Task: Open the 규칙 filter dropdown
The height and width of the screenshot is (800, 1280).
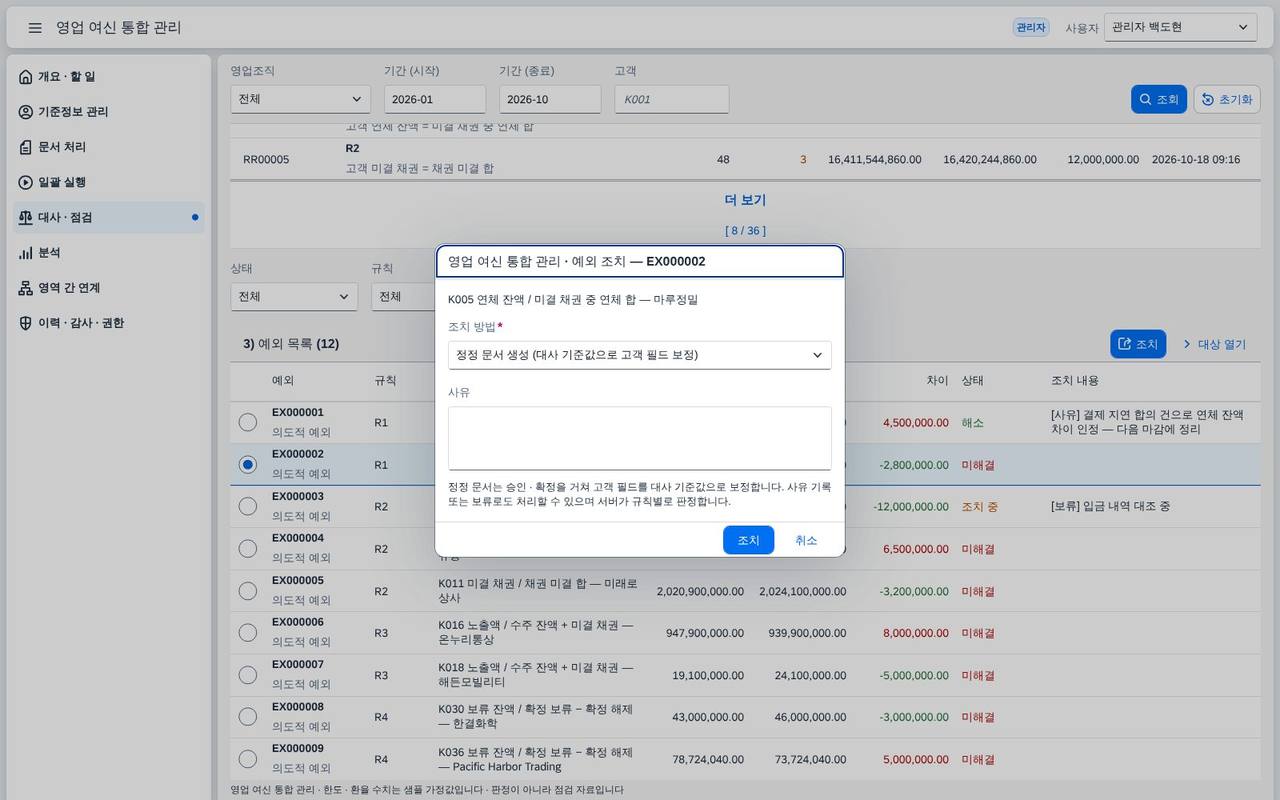Action: click(x=403, y=296)
